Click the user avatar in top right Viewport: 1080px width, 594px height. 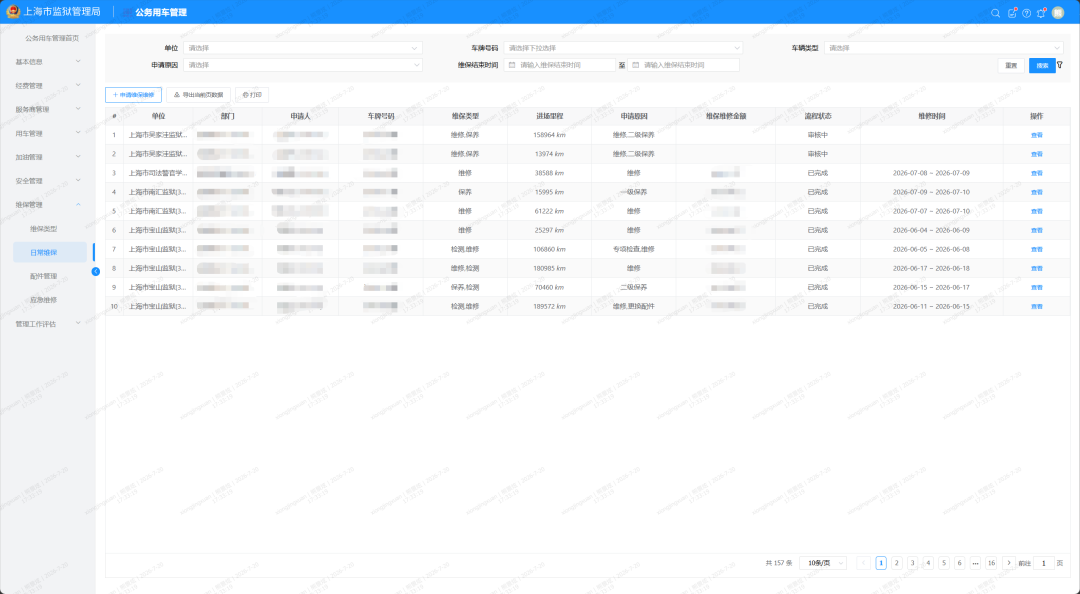point(1058,13)
